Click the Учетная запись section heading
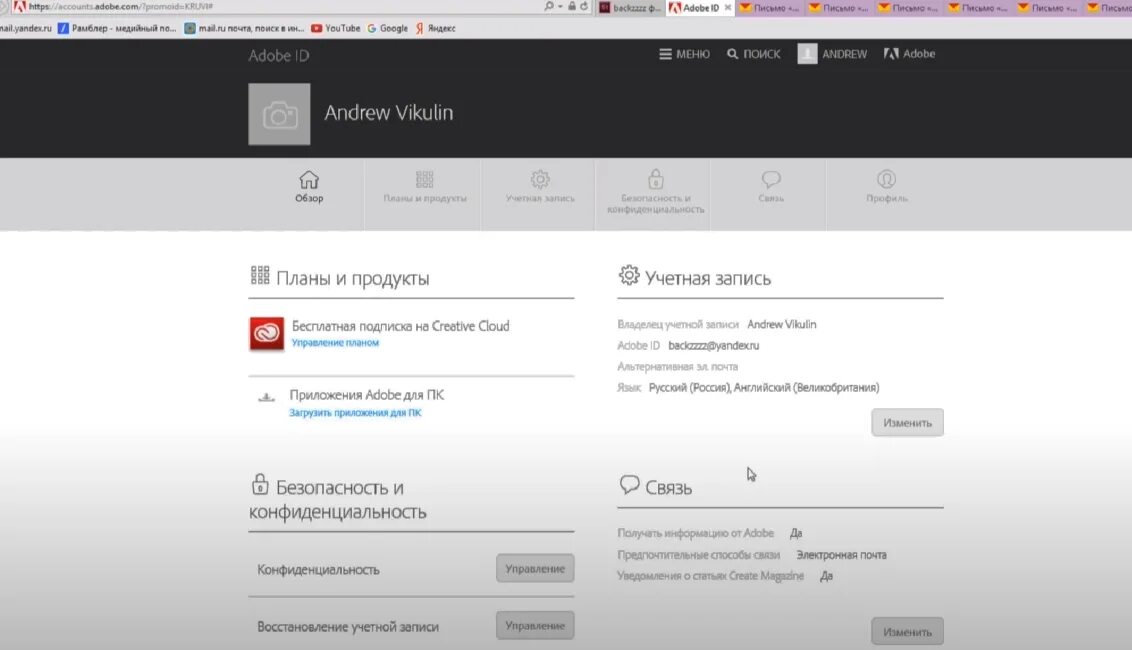Screen dimensions: 1132x650 click(x=708, y=278)
